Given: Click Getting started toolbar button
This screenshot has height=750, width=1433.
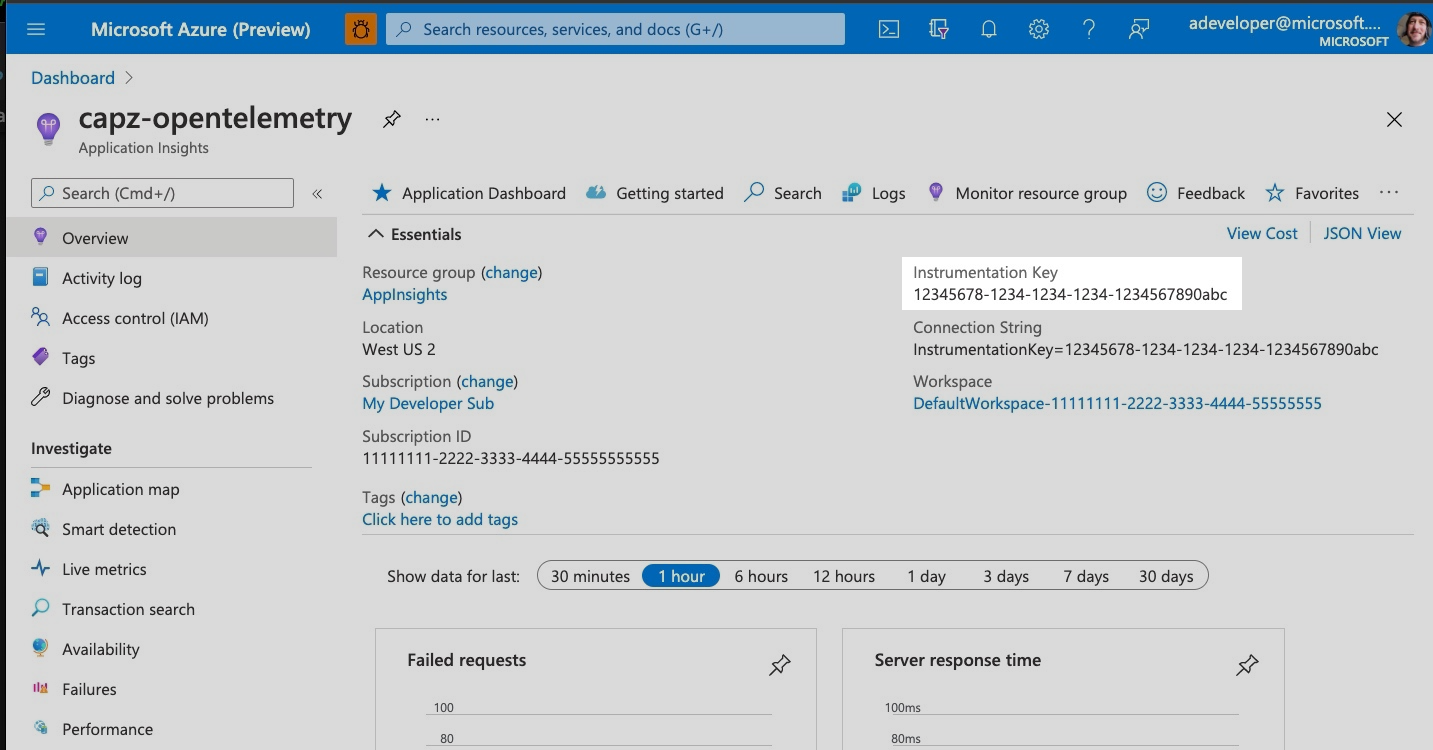Looking at the screenshot, I should [x=654, y=193].
